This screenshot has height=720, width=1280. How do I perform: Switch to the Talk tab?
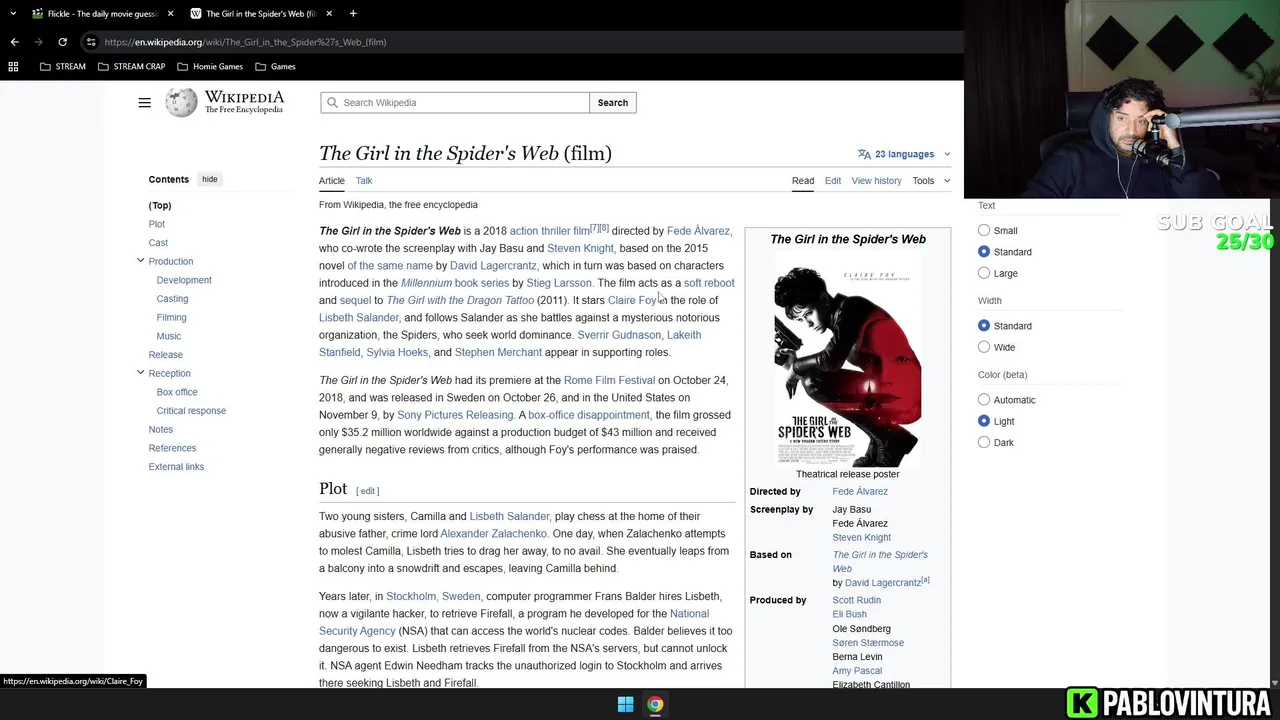[364, 181]
